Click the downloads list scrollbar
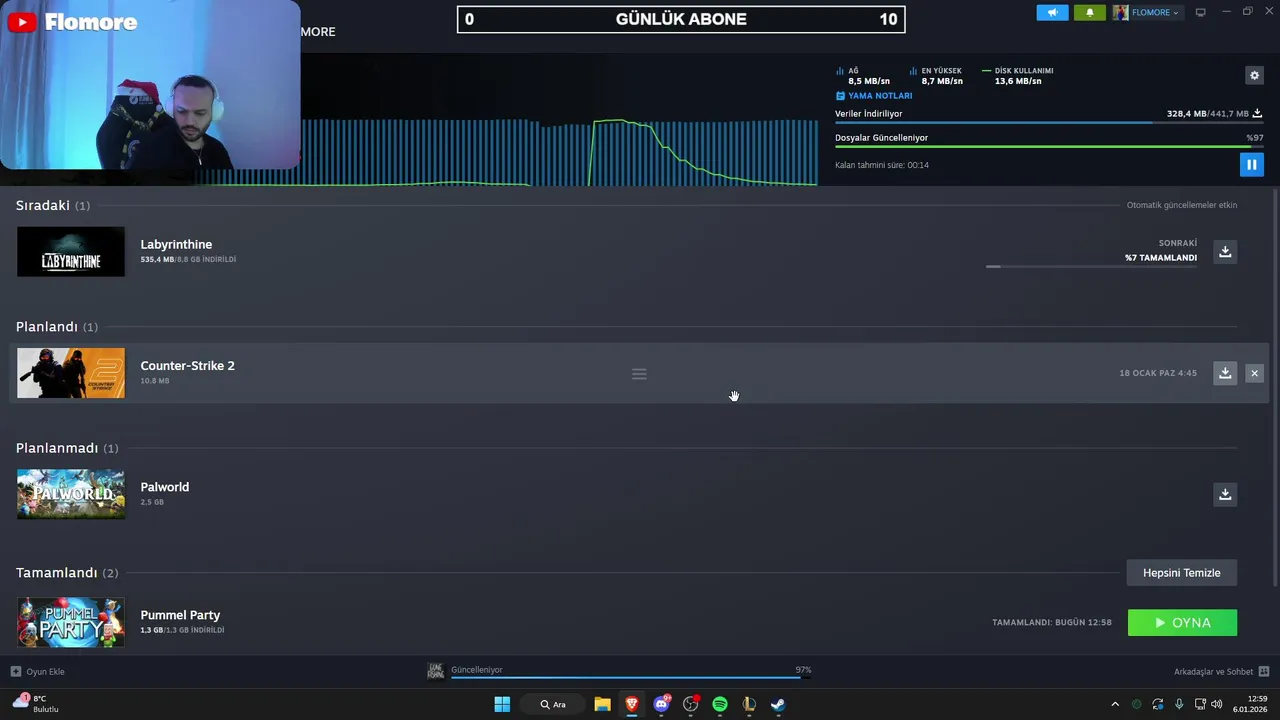 tap(1274, 390)
